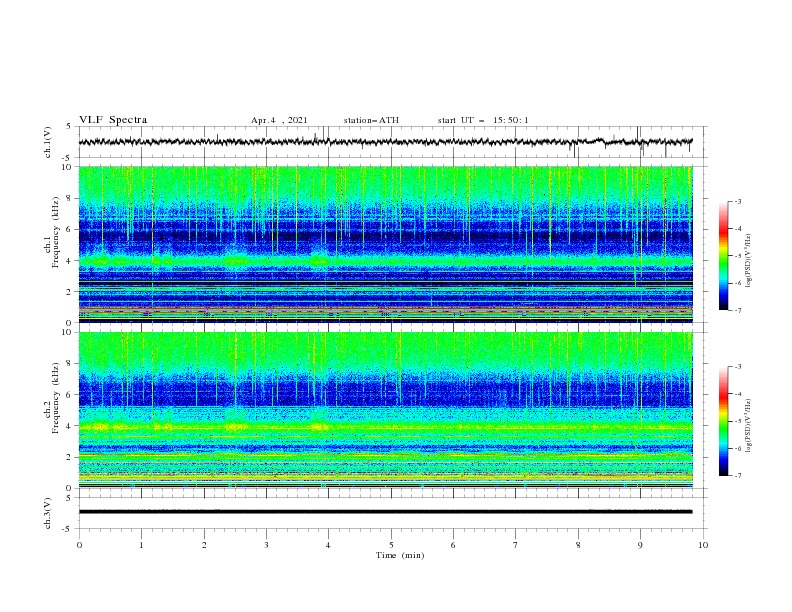The image size is (792, 612).
Task: Click inside the ch.1 spectrogram plot
Action: click(x=386, y=244)
